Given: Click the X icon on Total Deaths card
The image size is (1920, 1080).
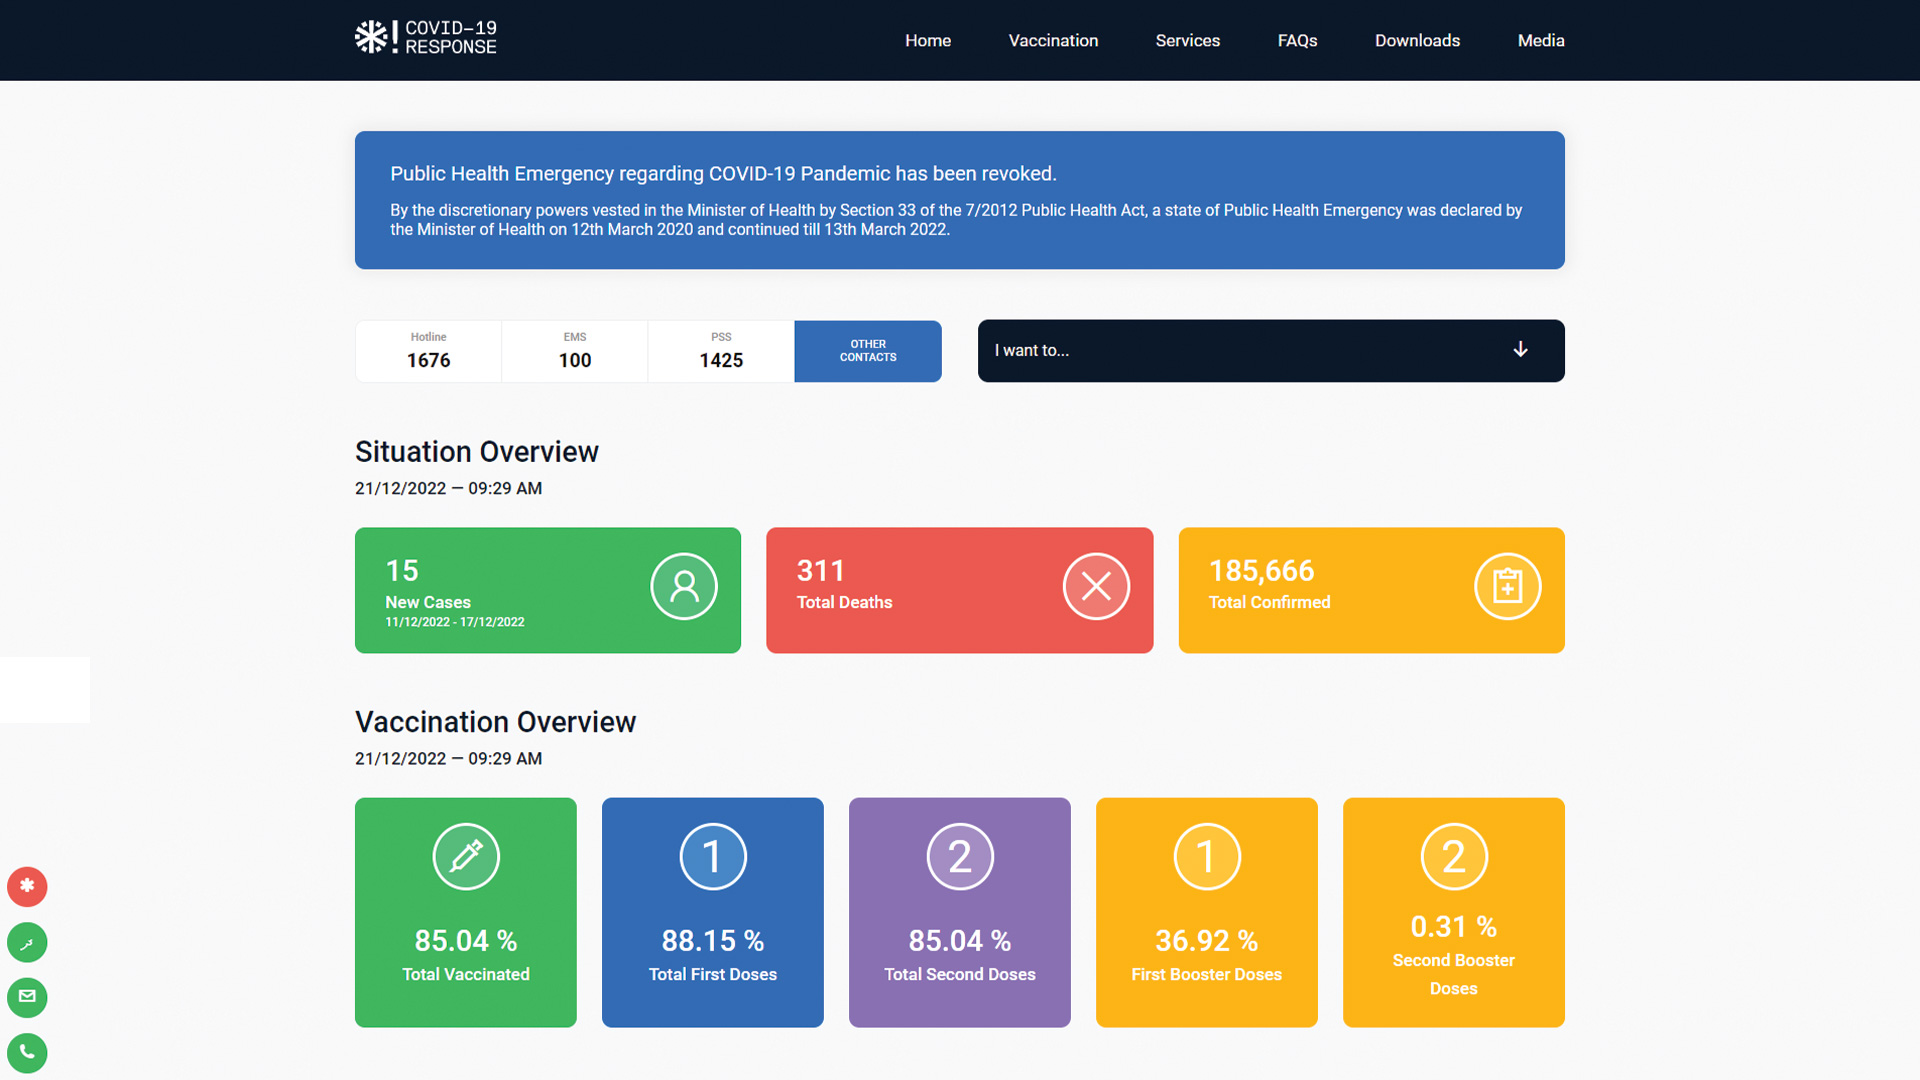Looking at the screenshot, I should pyautogui.click(x=1096, y=586).
